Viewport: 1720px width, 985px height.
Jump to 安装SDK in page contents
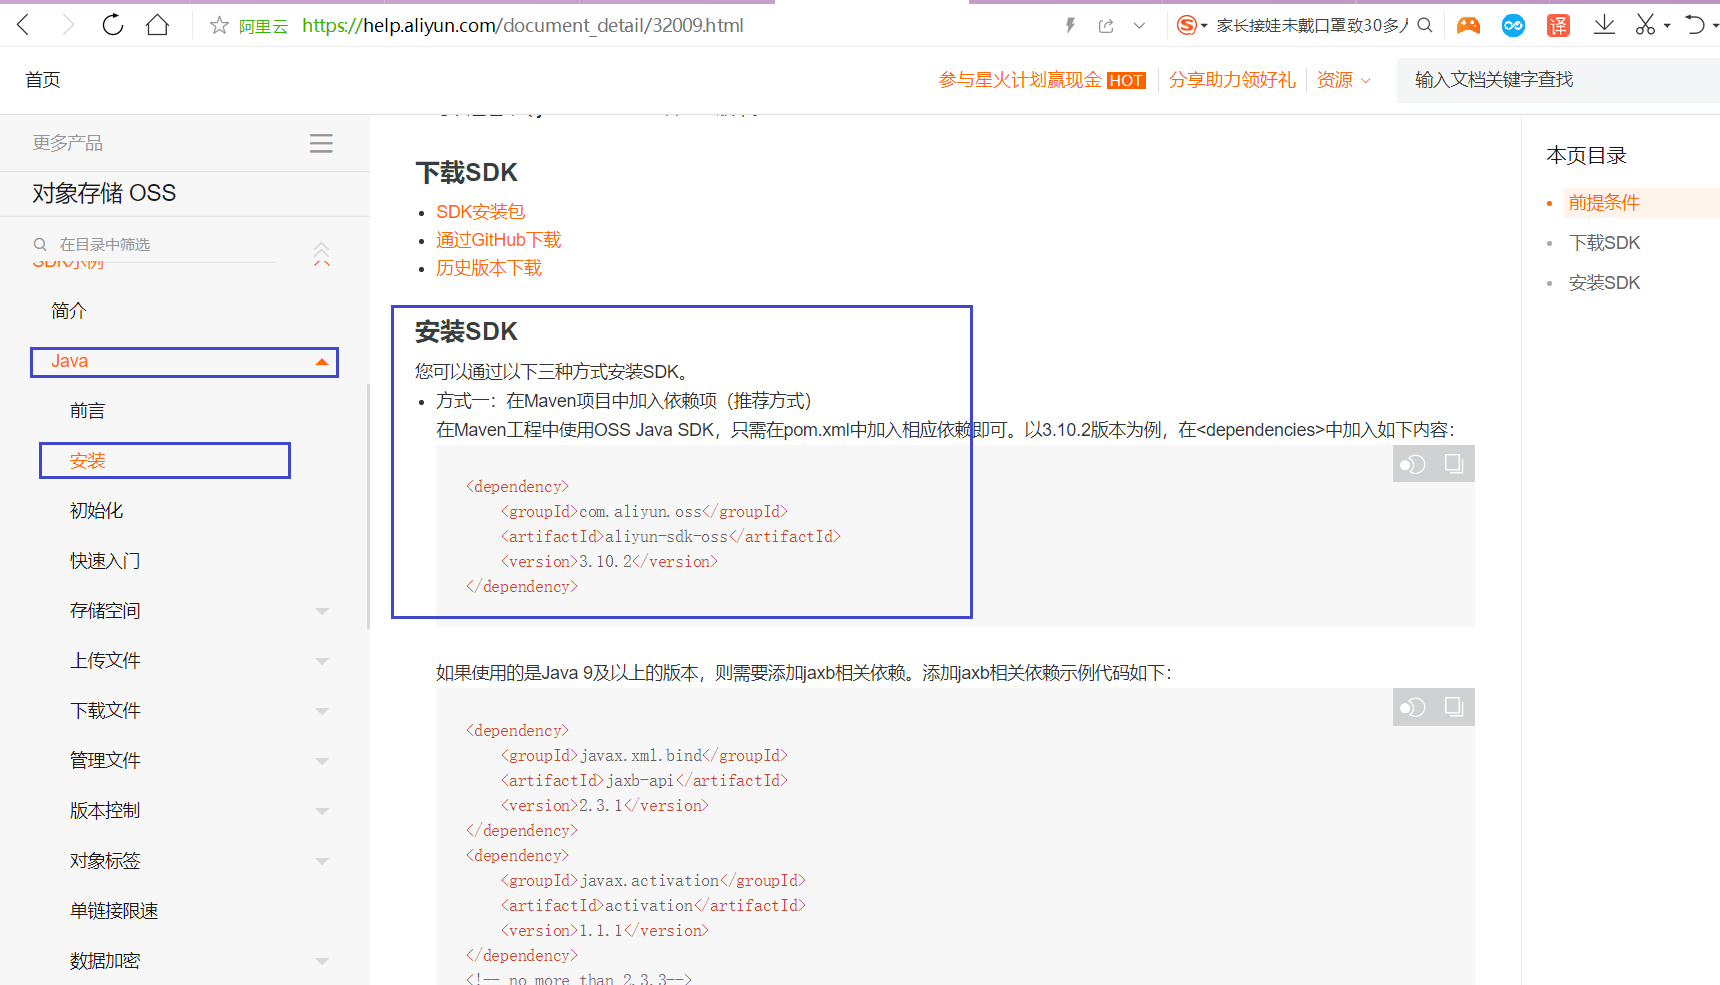click(x=1604, y=283)
